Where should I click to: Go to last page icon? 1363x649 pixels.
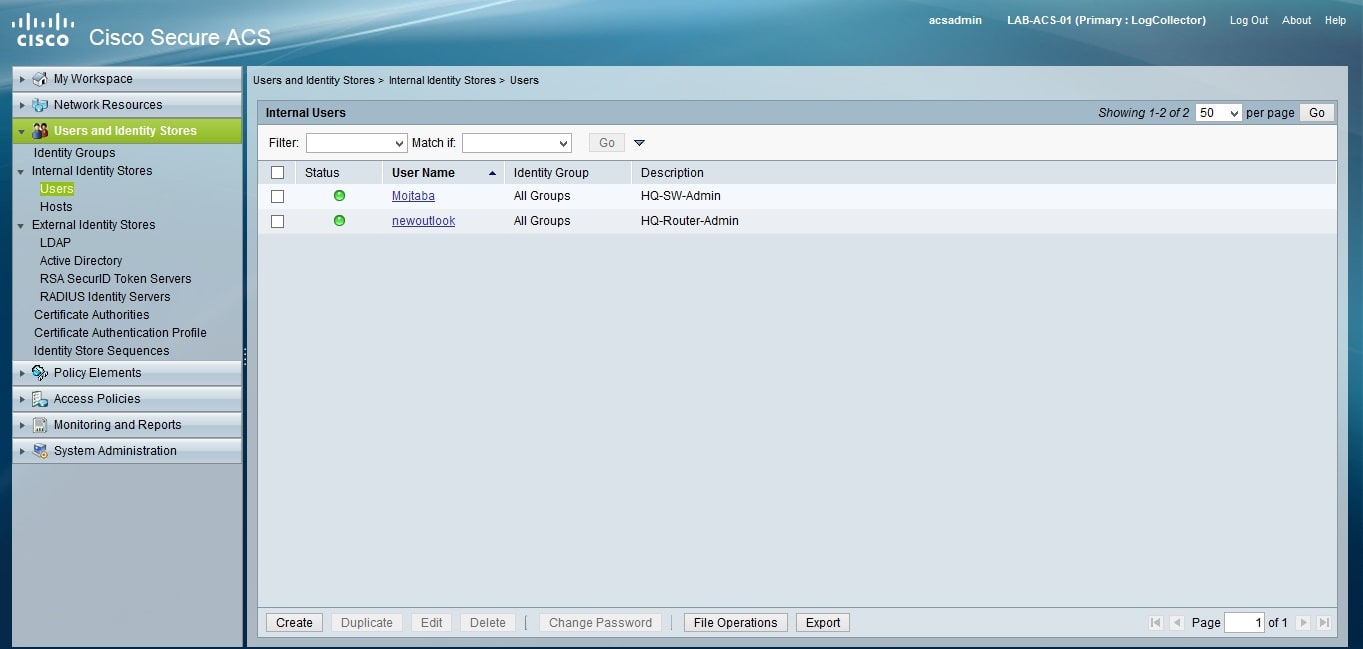1324,622
